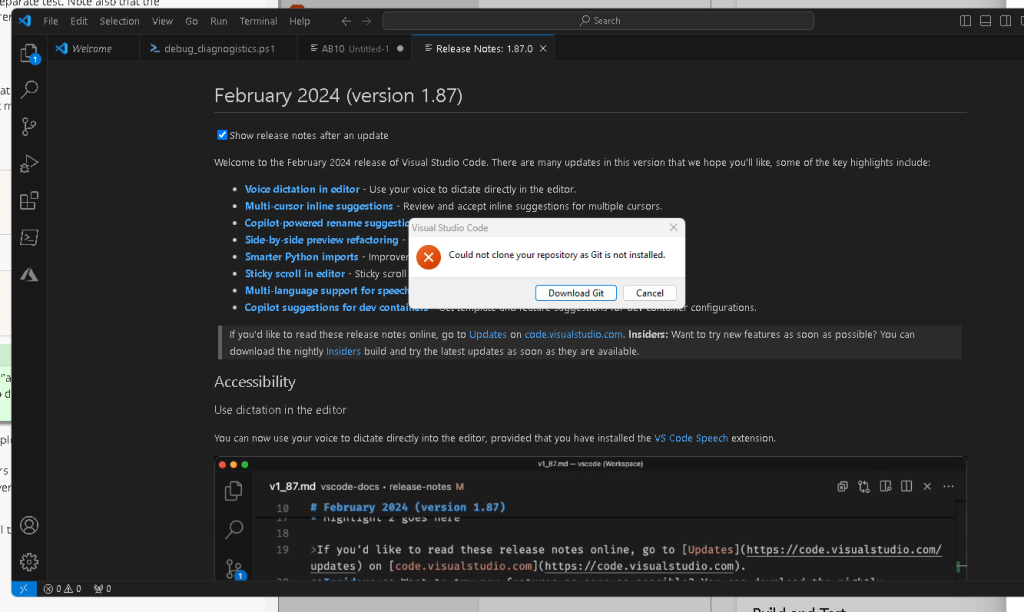Open the VS Code Speech extension link
1024x612 pixels.
tap(691, 438)
